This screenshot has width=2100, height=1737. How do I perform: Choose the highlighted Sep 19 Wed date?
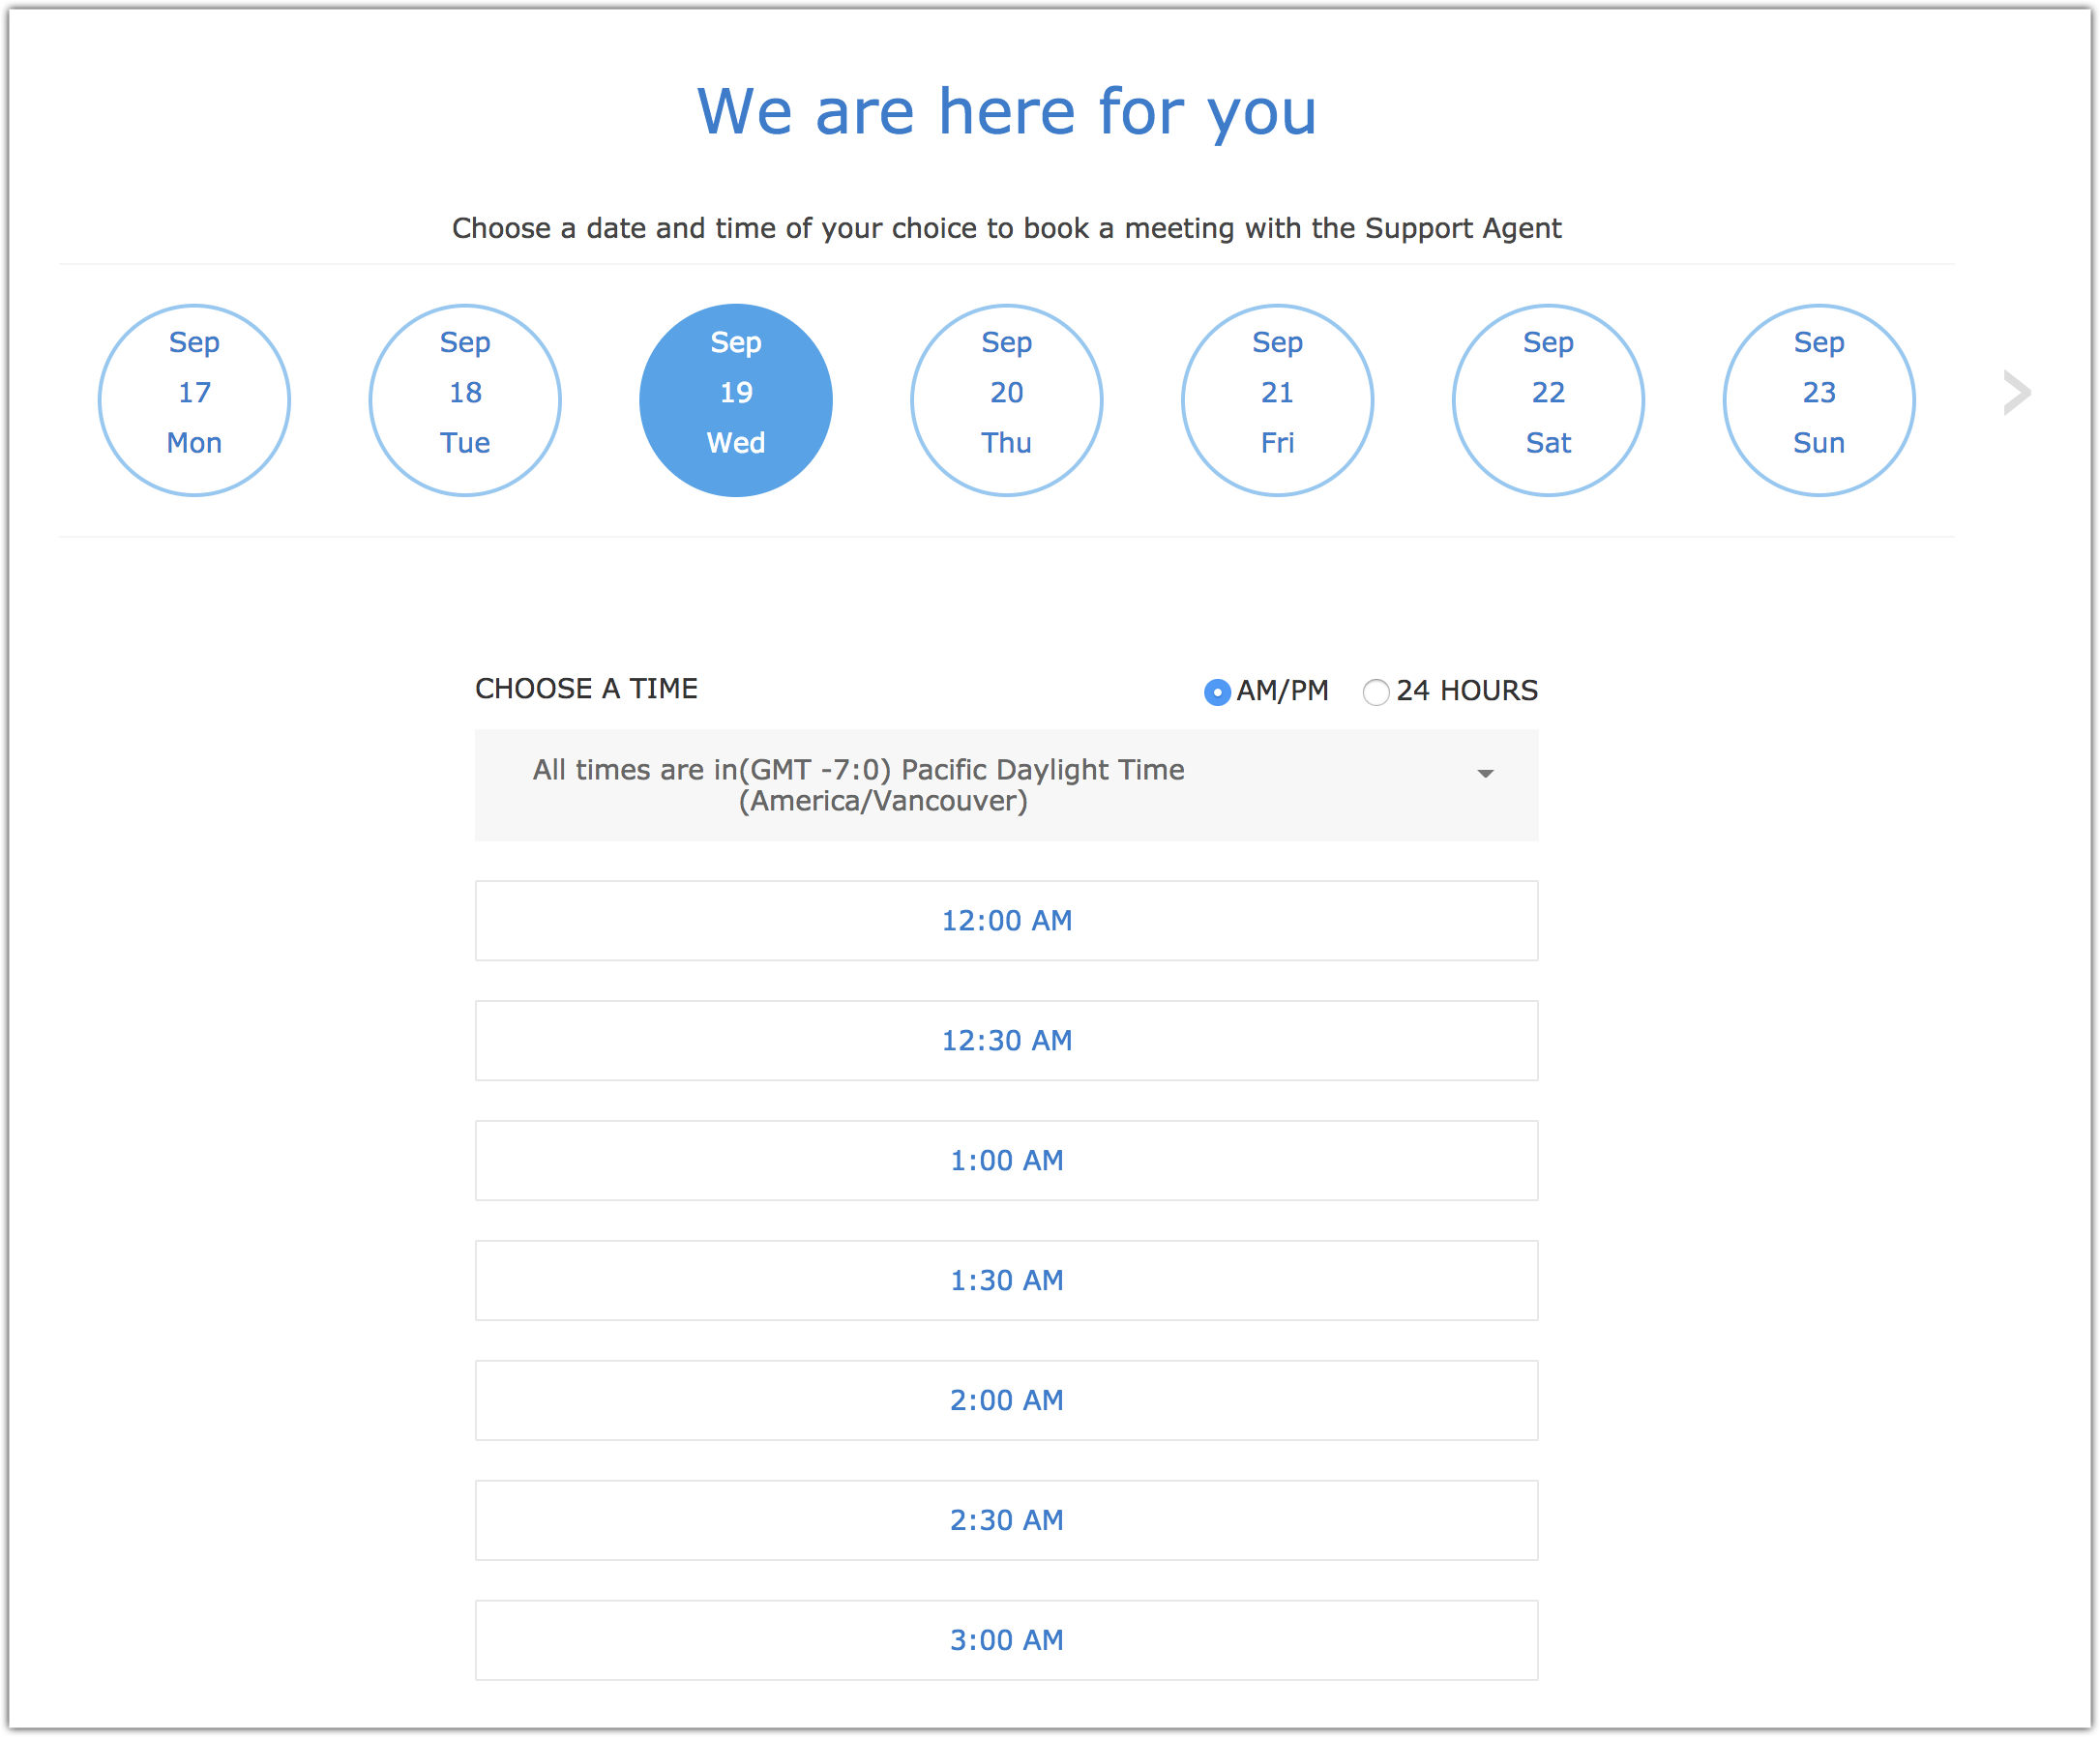736,400
